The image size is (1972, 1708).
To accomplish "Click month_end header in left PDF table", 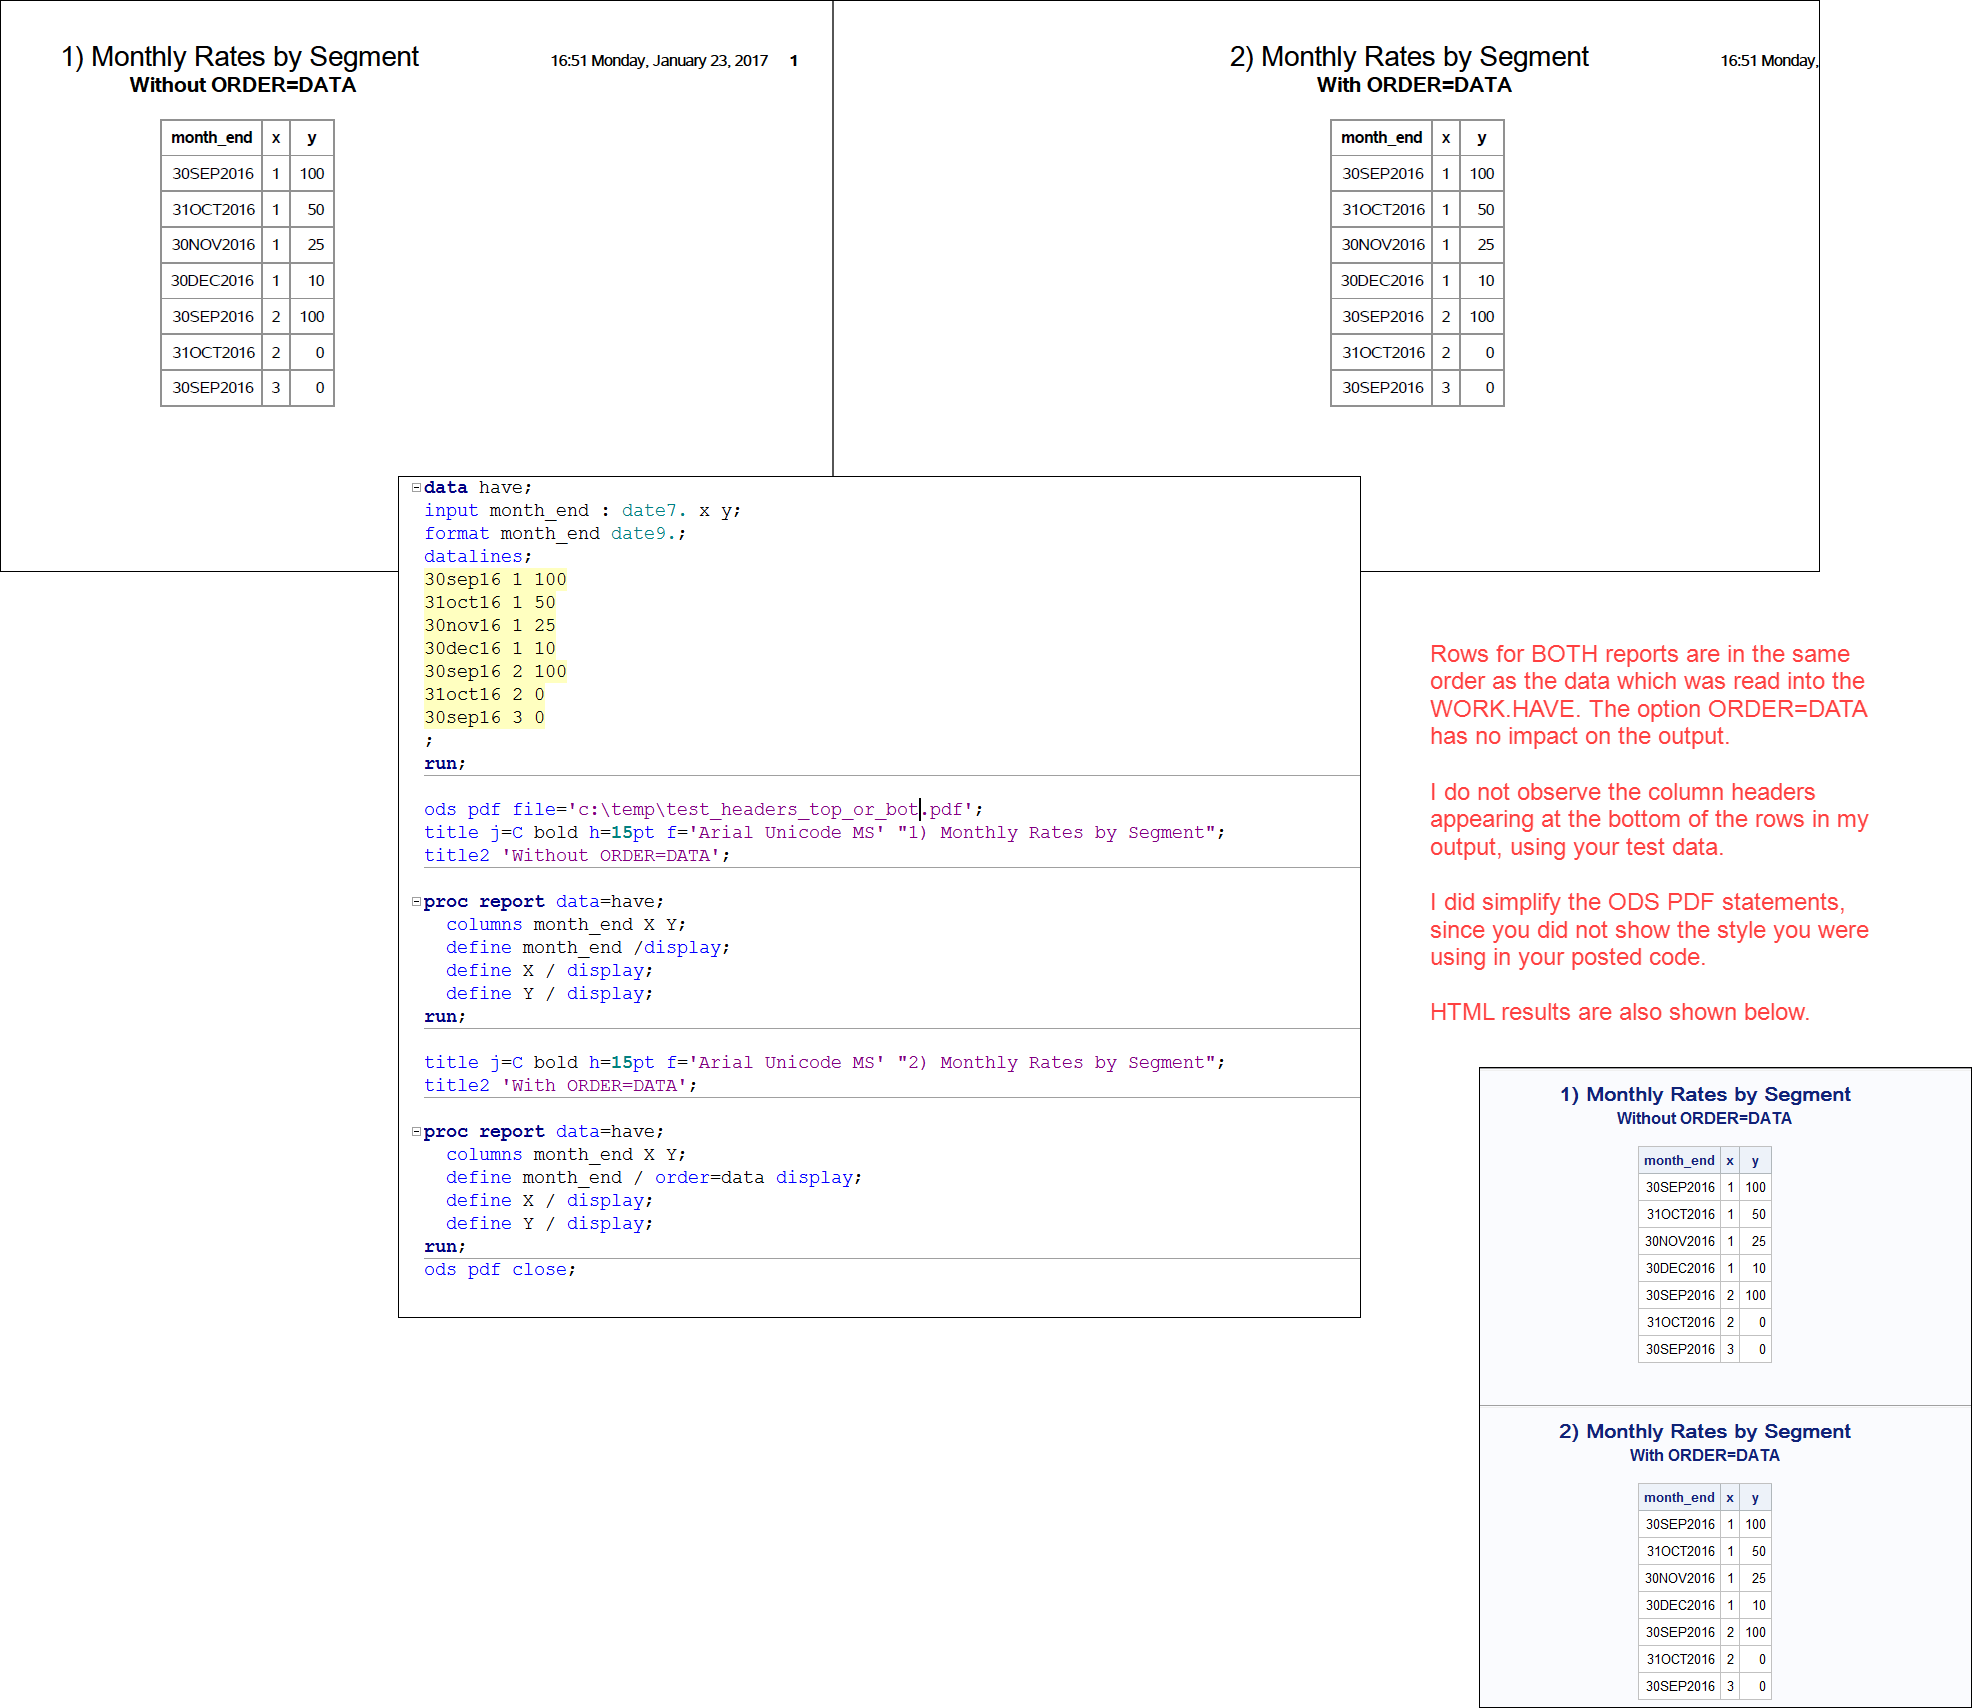I will (x=211, y=138).
